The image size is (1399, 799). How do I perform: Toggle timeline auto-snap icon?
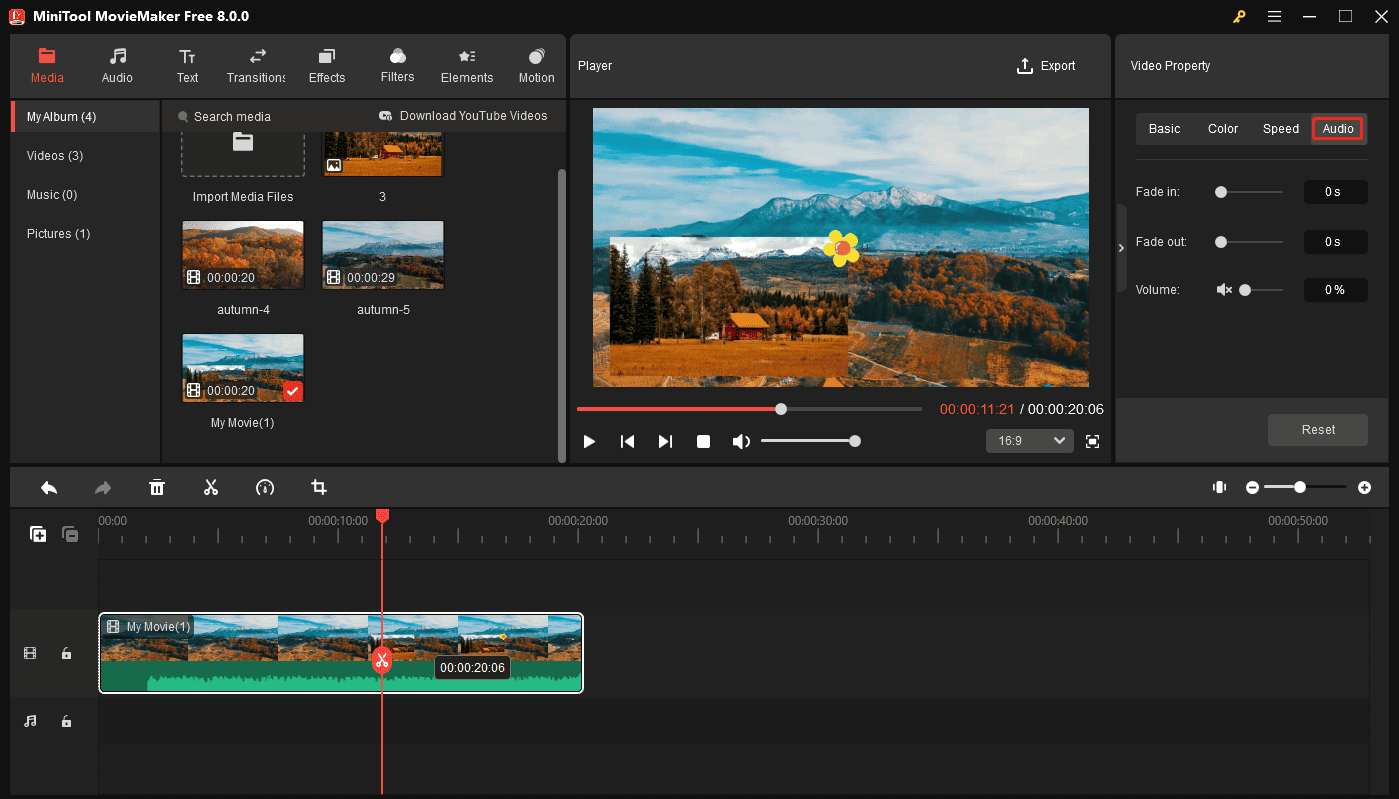click(x=1219, y=487)
